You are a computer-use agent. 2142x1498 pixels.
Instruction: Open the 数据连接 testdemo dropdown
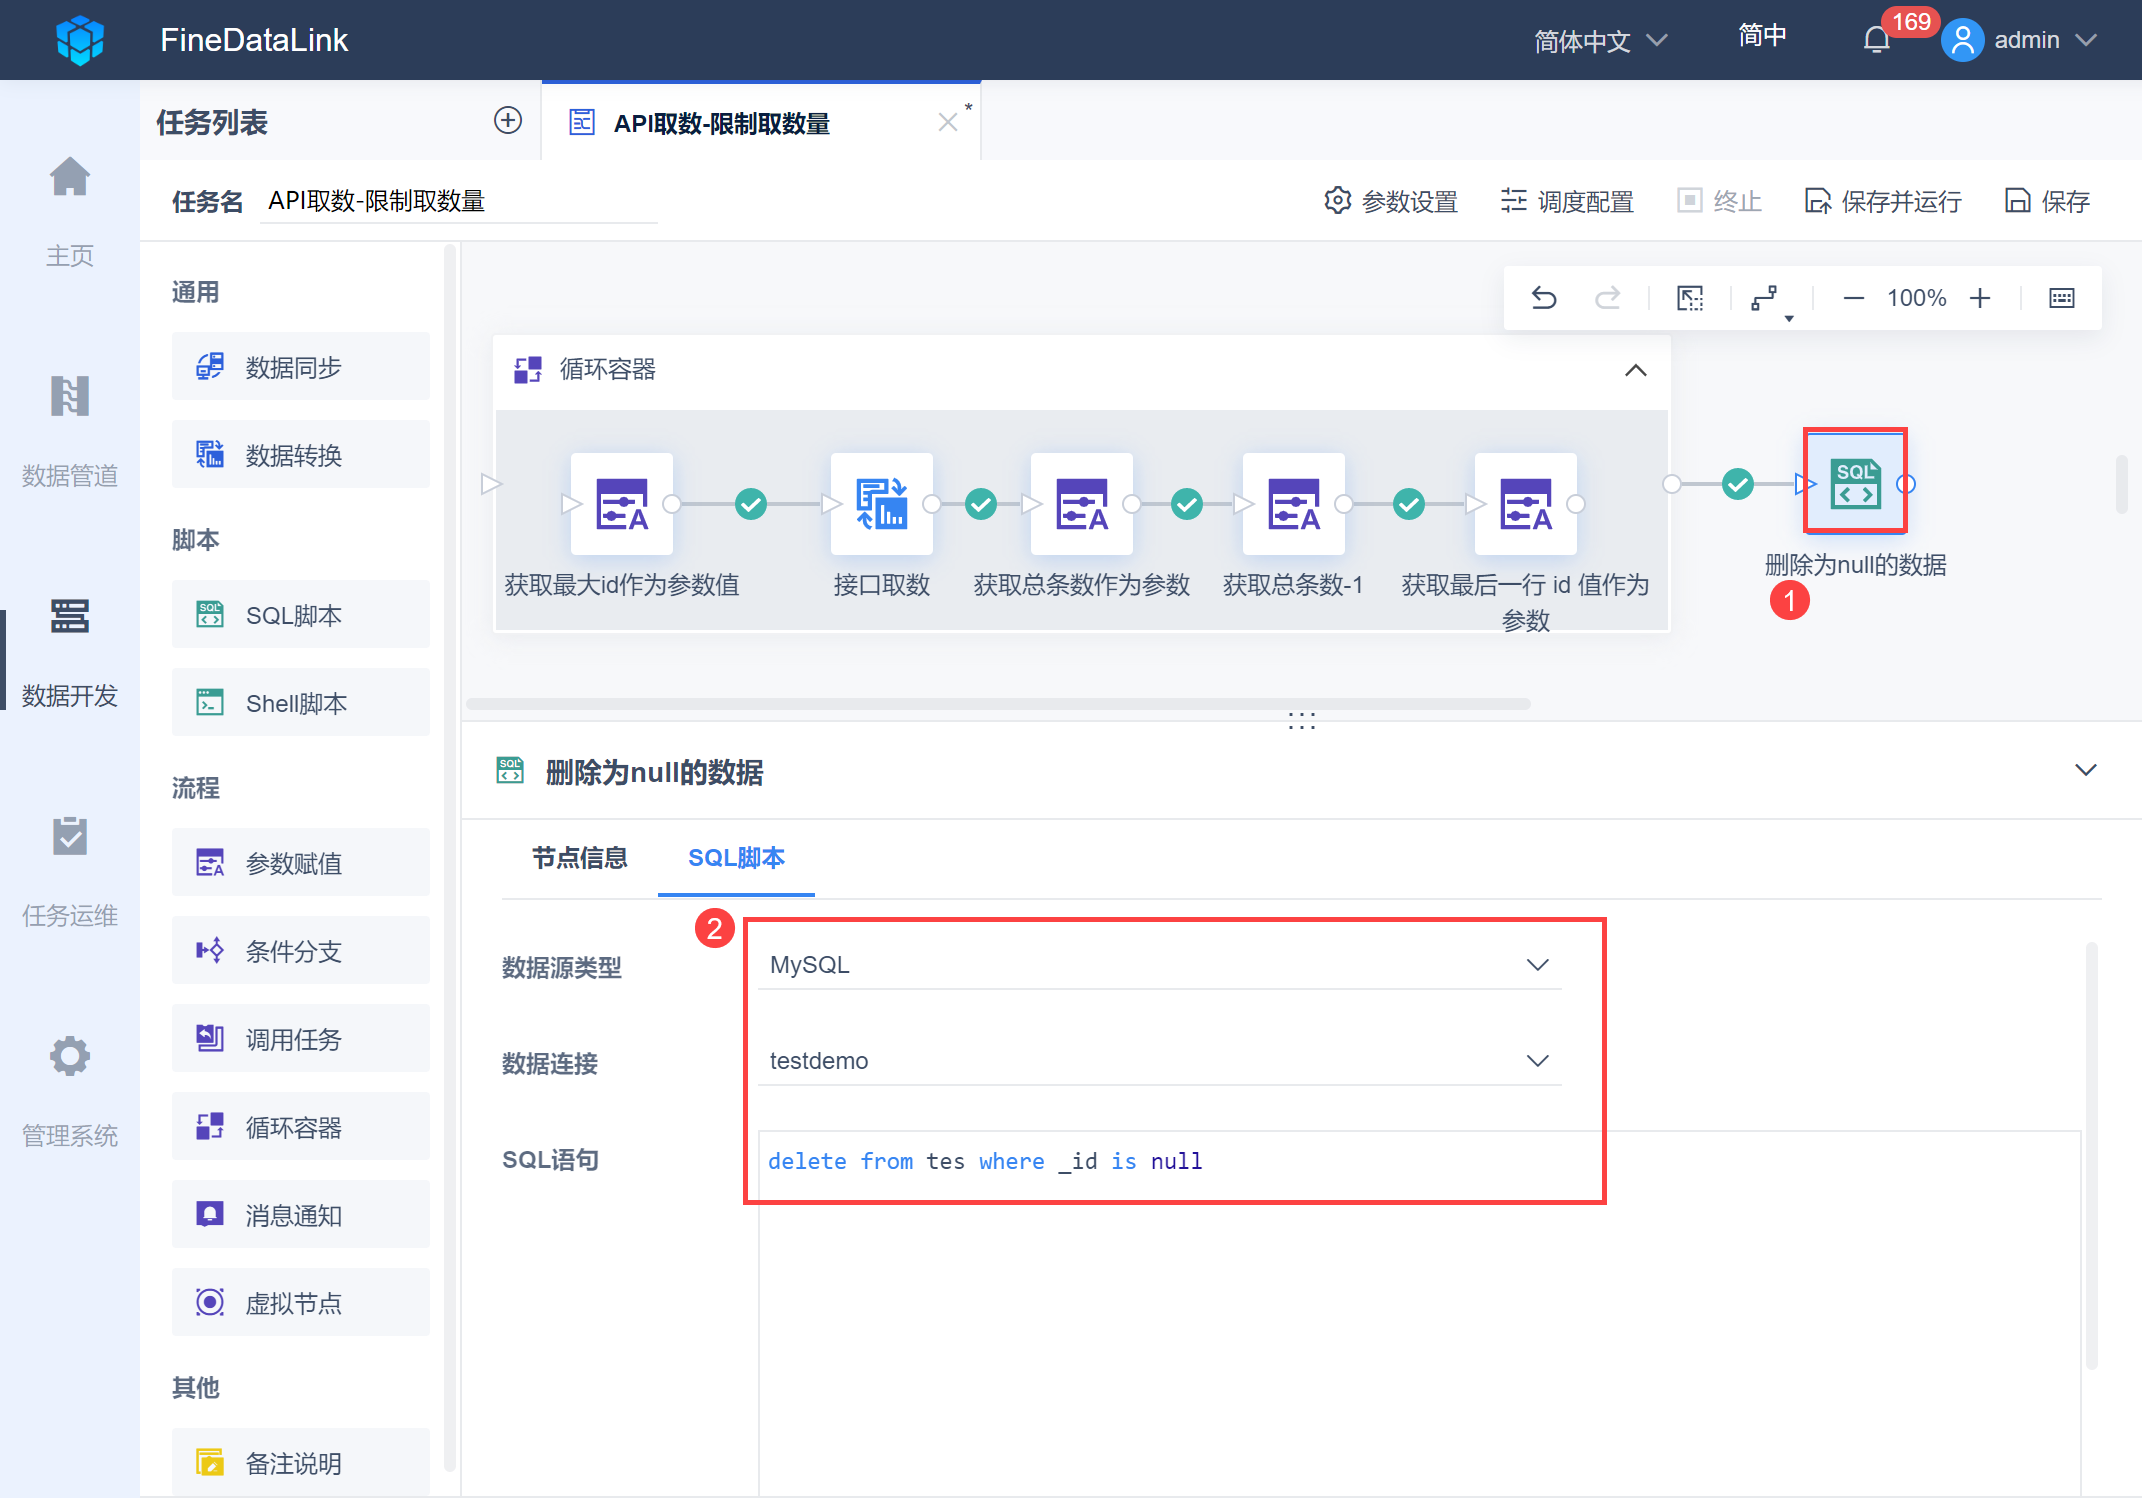[1160, 1061]
